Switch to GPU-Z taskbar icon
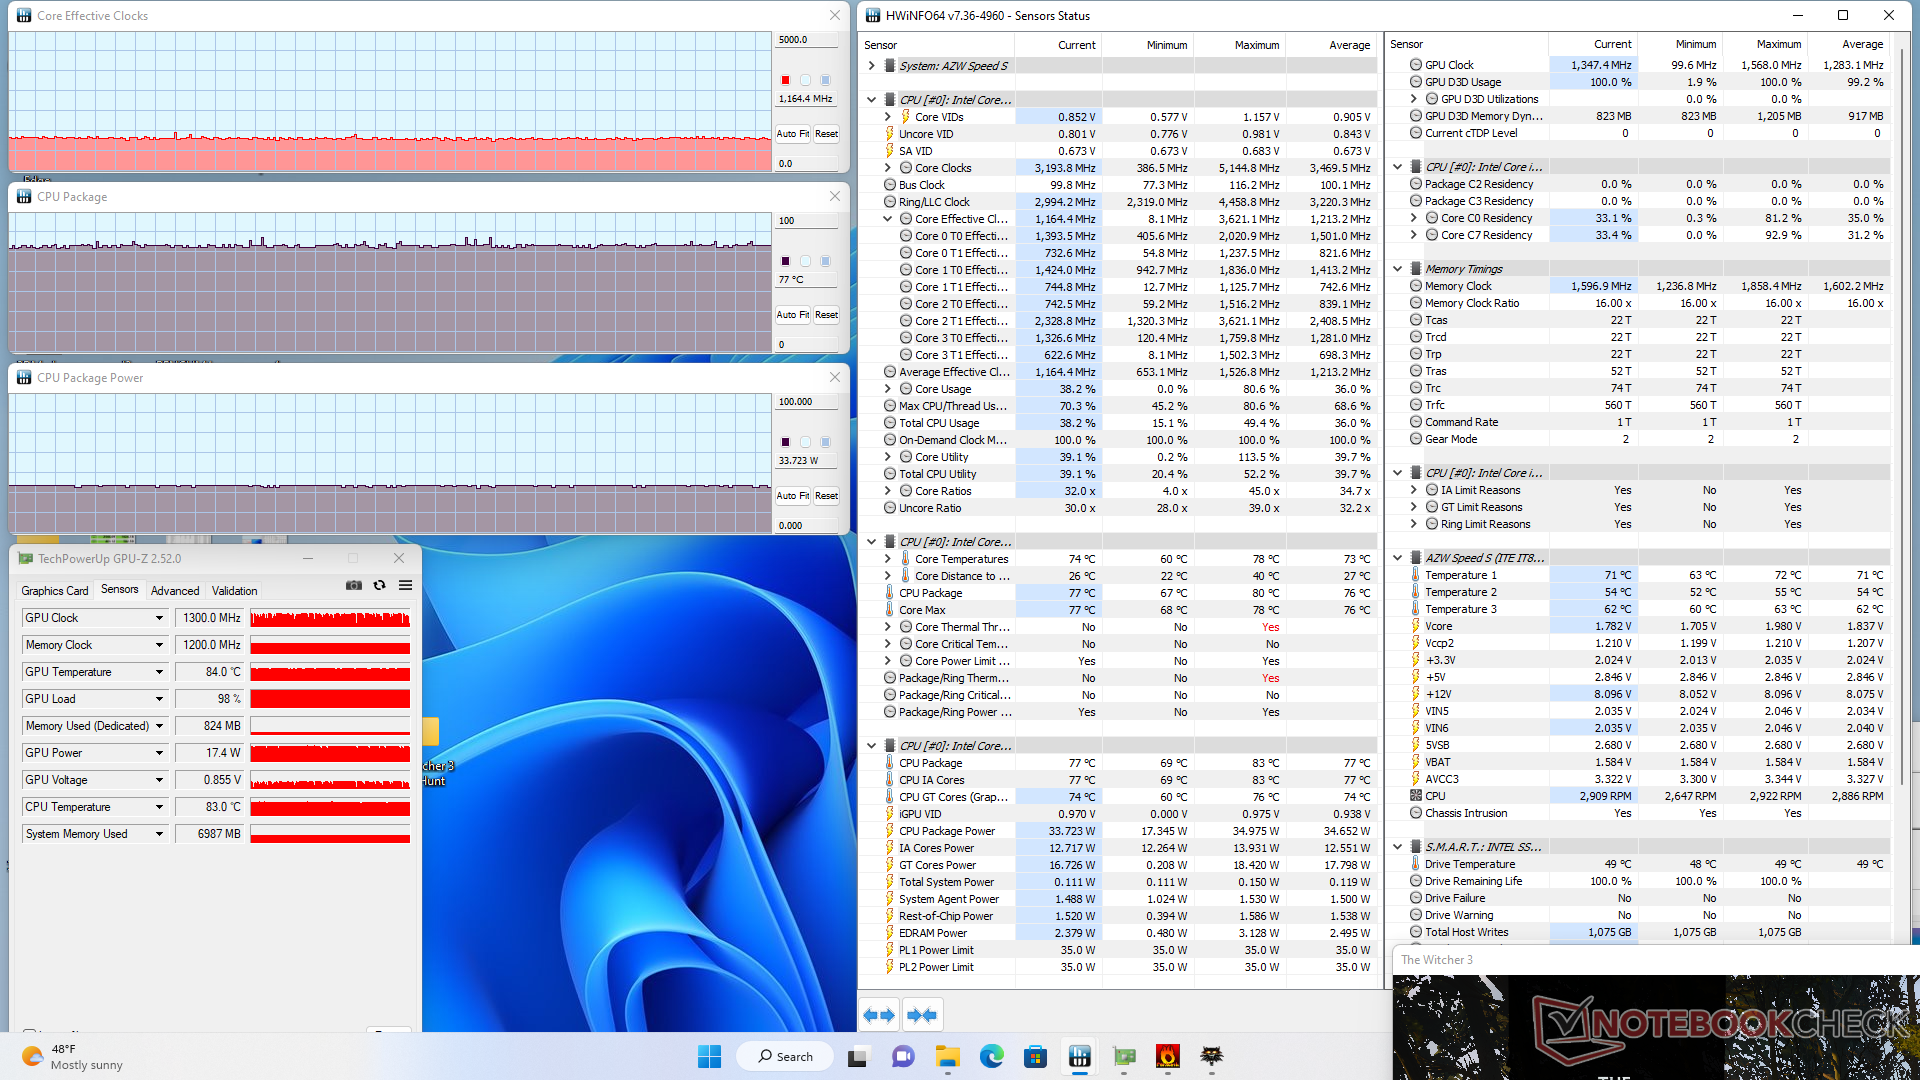The width and height of the screenshot is (1920, 1080). (1124, 1056)
